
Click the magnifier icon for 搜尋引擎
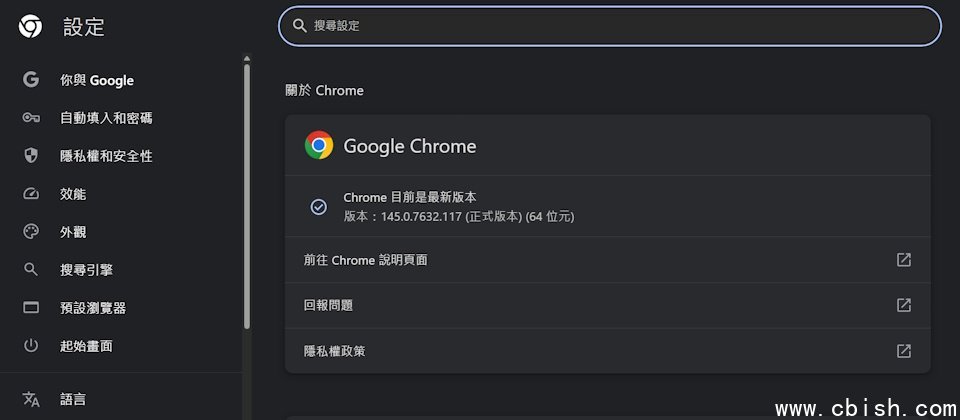pyautogui.click(x=31, y=270)
